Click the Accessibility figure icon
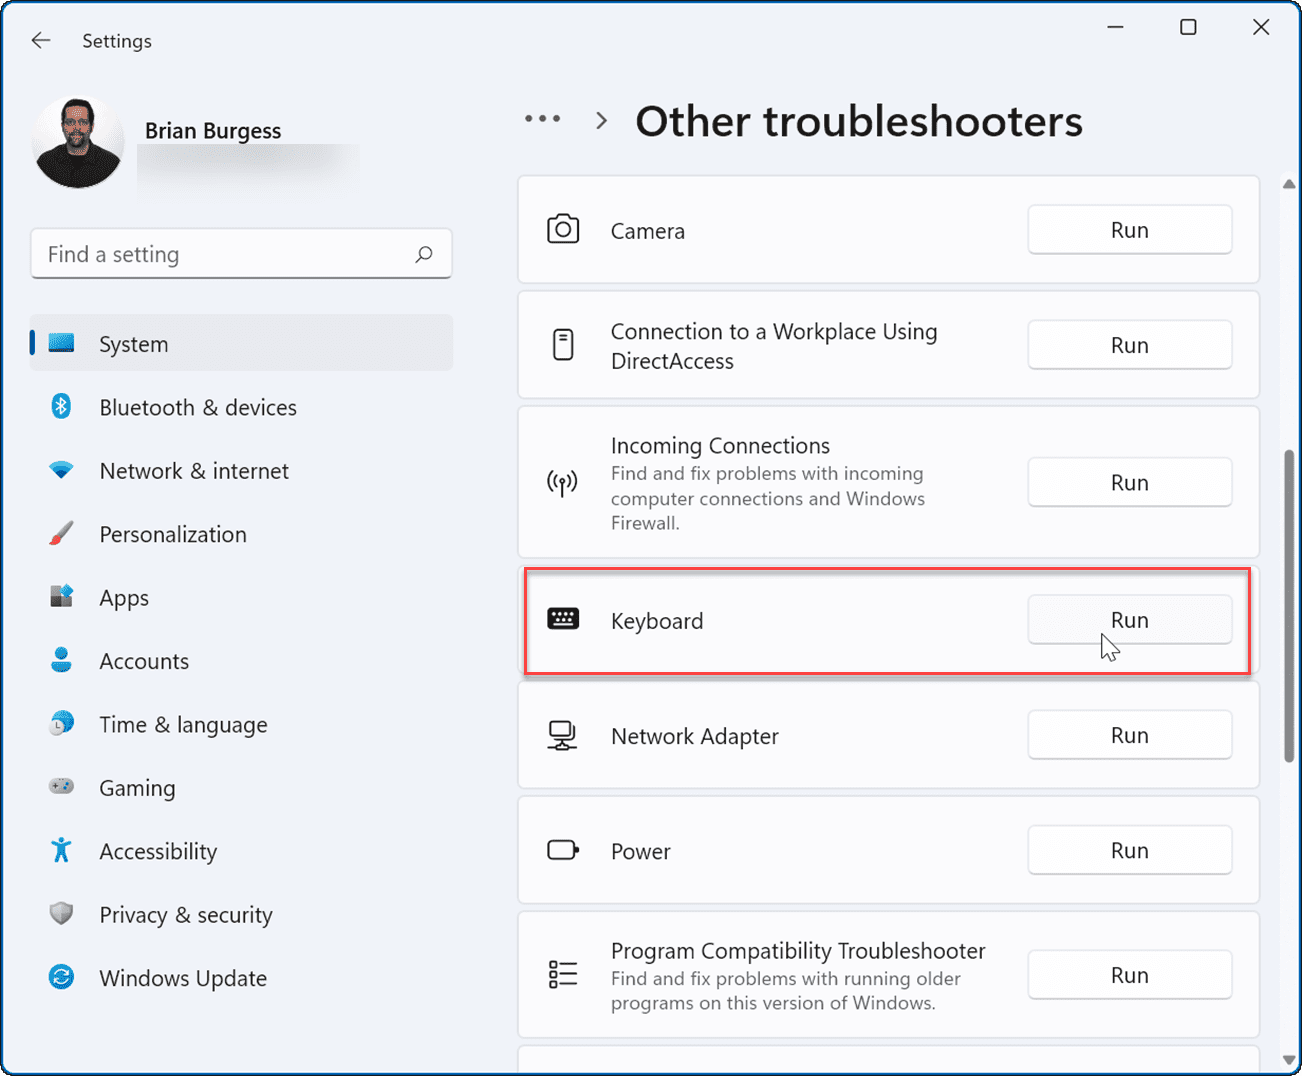The height and width of the screenshot is (1076, 1302). 62,851
